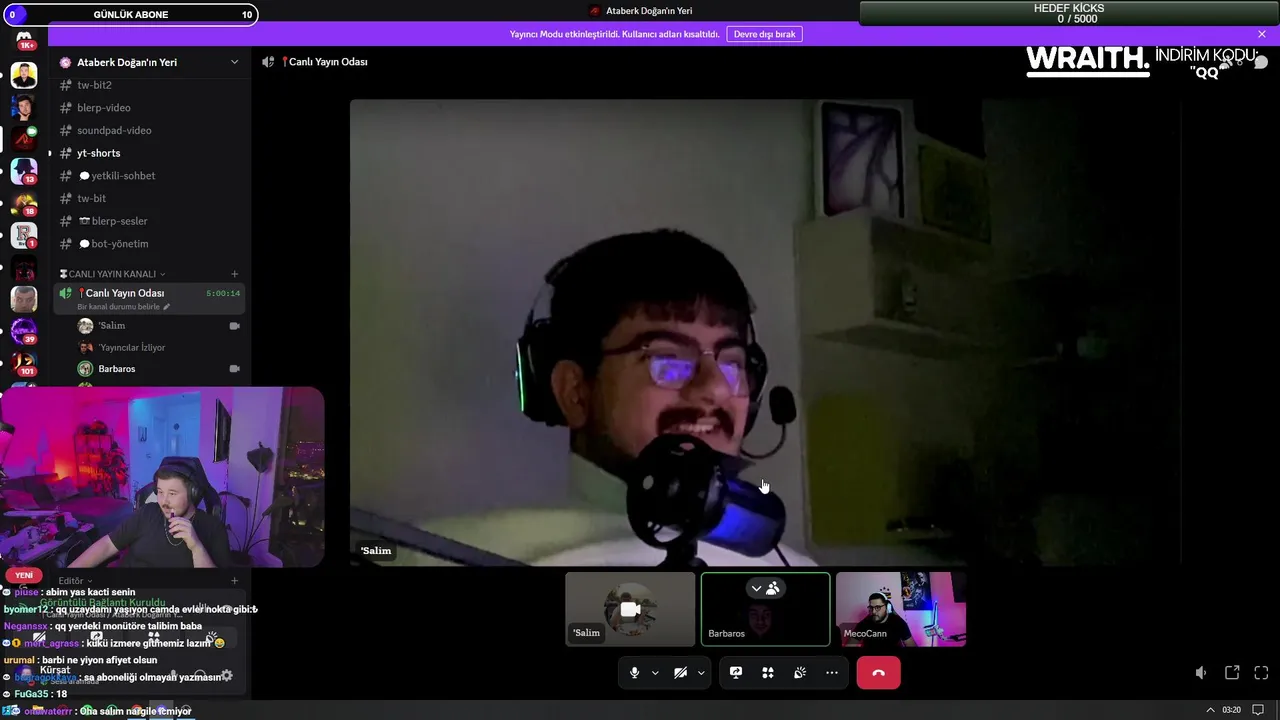Click the YENİ new-messages badge
The height and width of the screenshot is (720, 1280).
(x=24, y=575)
